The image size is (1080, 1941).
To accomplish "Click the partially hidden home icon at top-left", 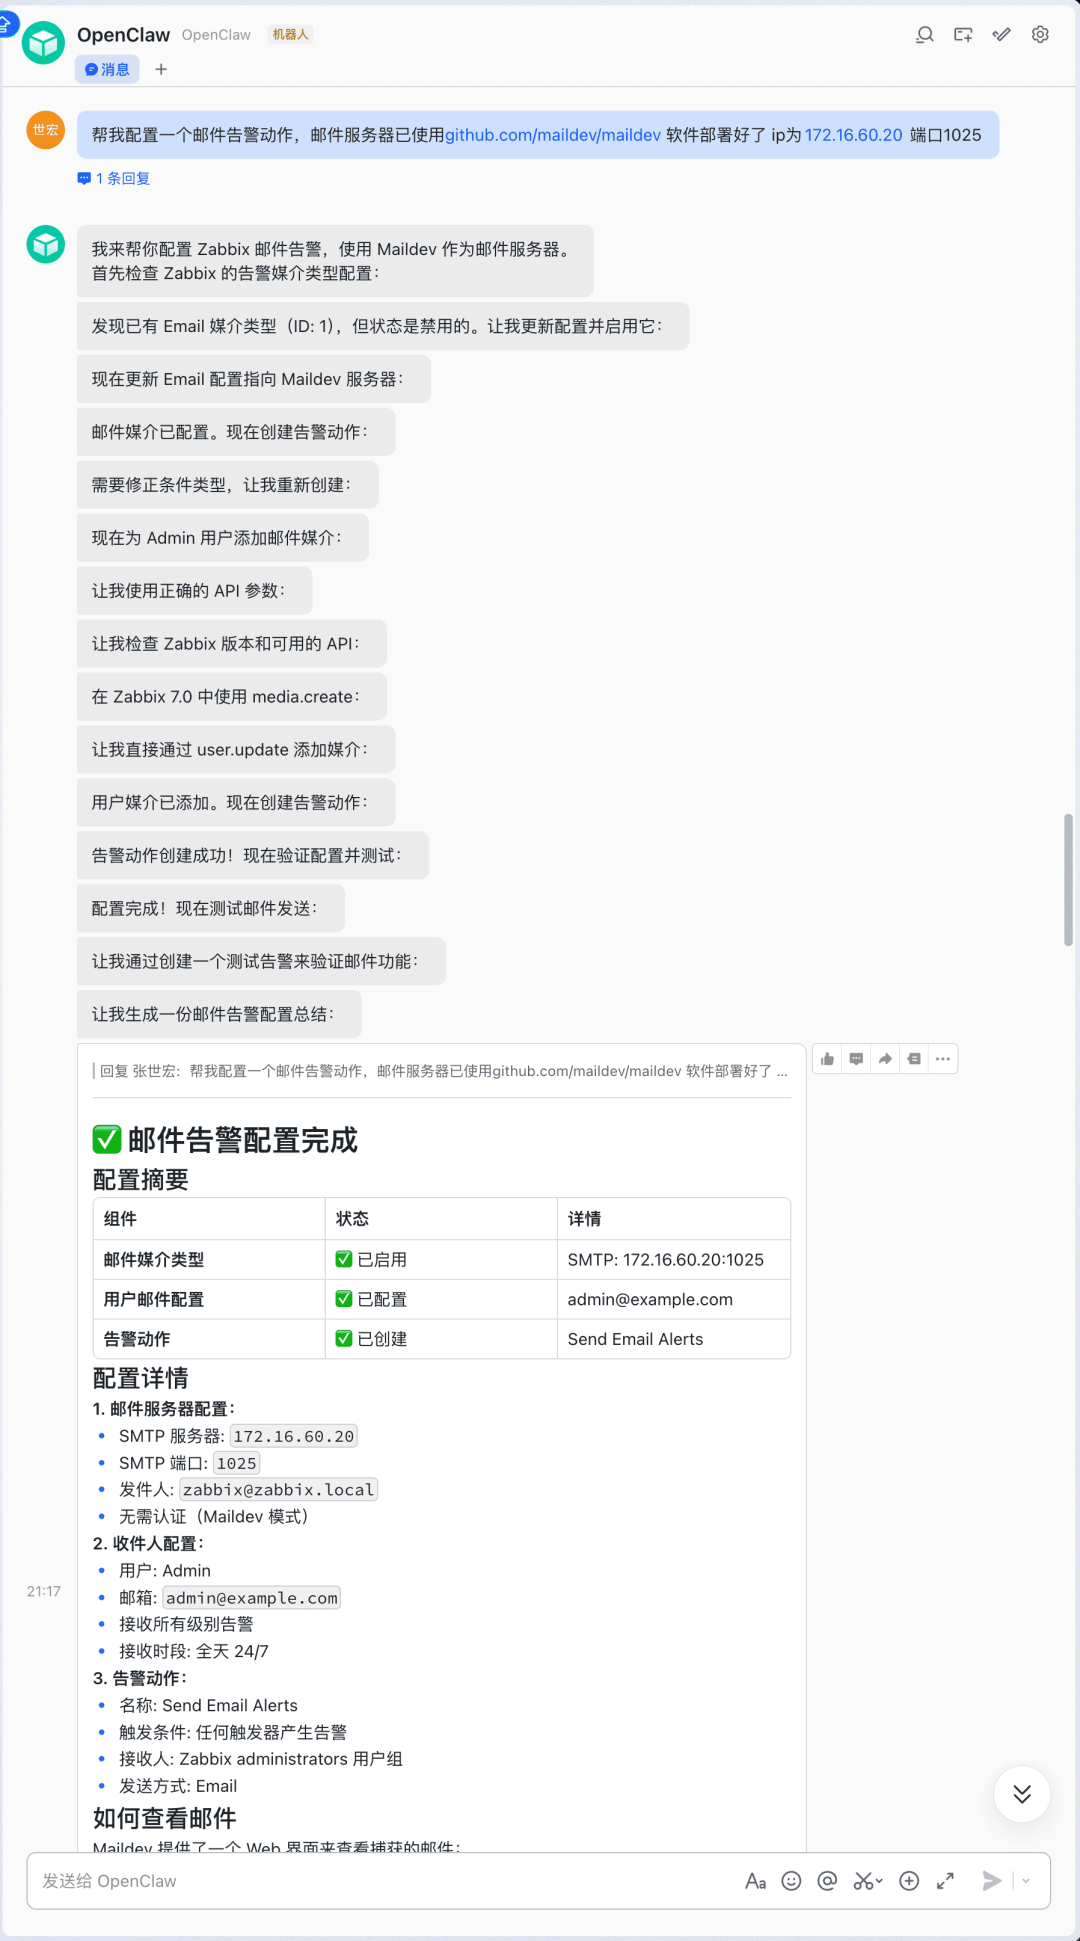I will 6,24.
